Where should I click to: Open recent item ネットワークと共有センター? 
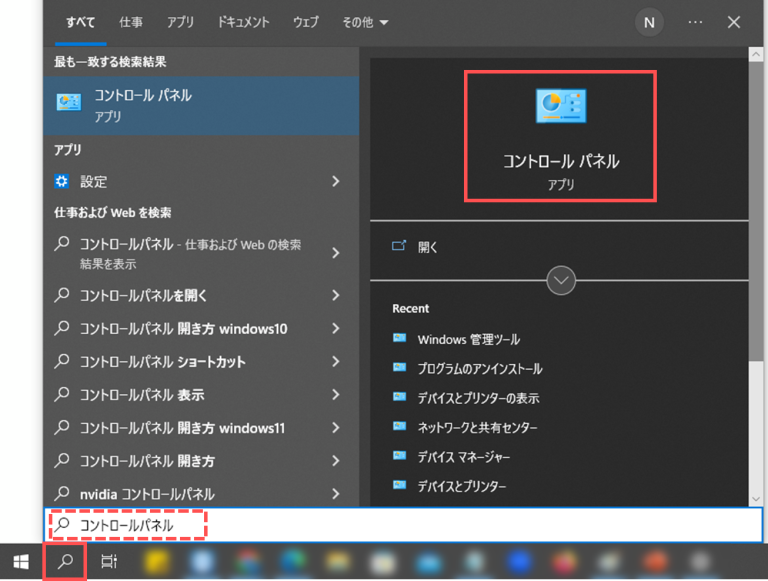pos(478,427)
